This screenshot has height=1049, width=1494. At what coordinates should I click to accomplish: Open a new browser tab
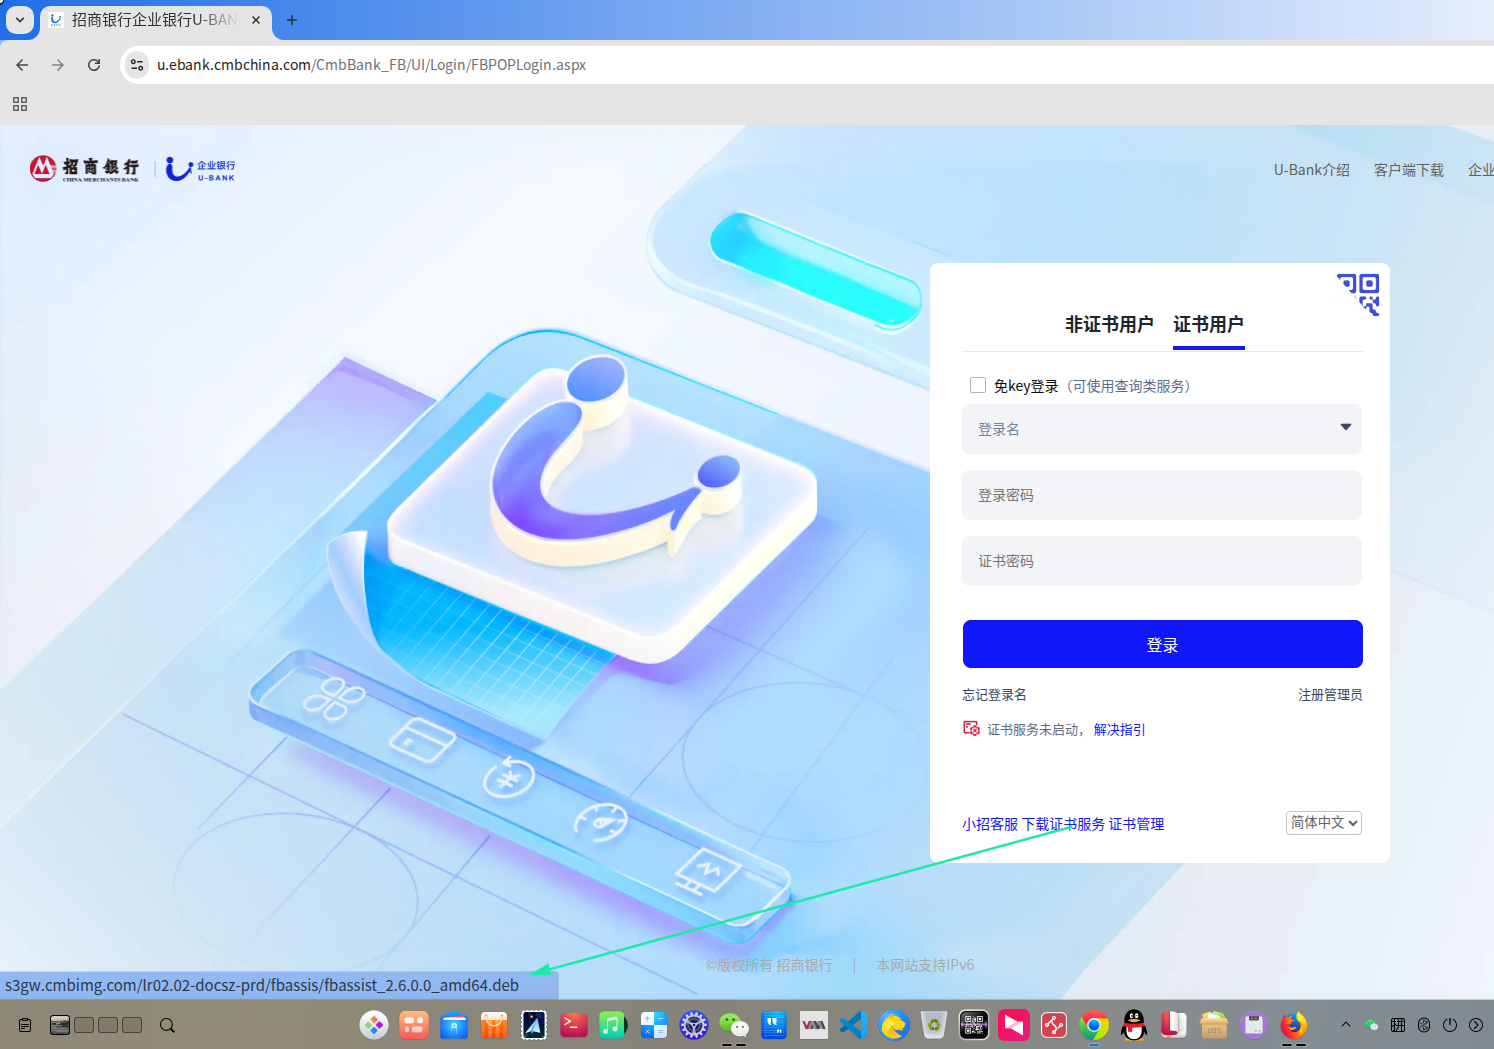point(292,20)
